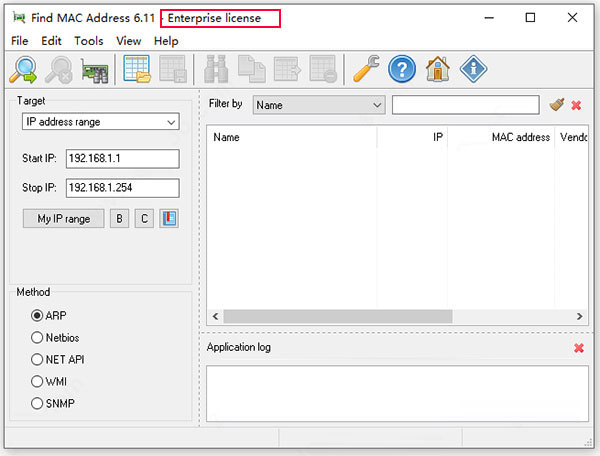600x456 pixels.
Task: Click the save results table icon
Action: pos(173,69)
